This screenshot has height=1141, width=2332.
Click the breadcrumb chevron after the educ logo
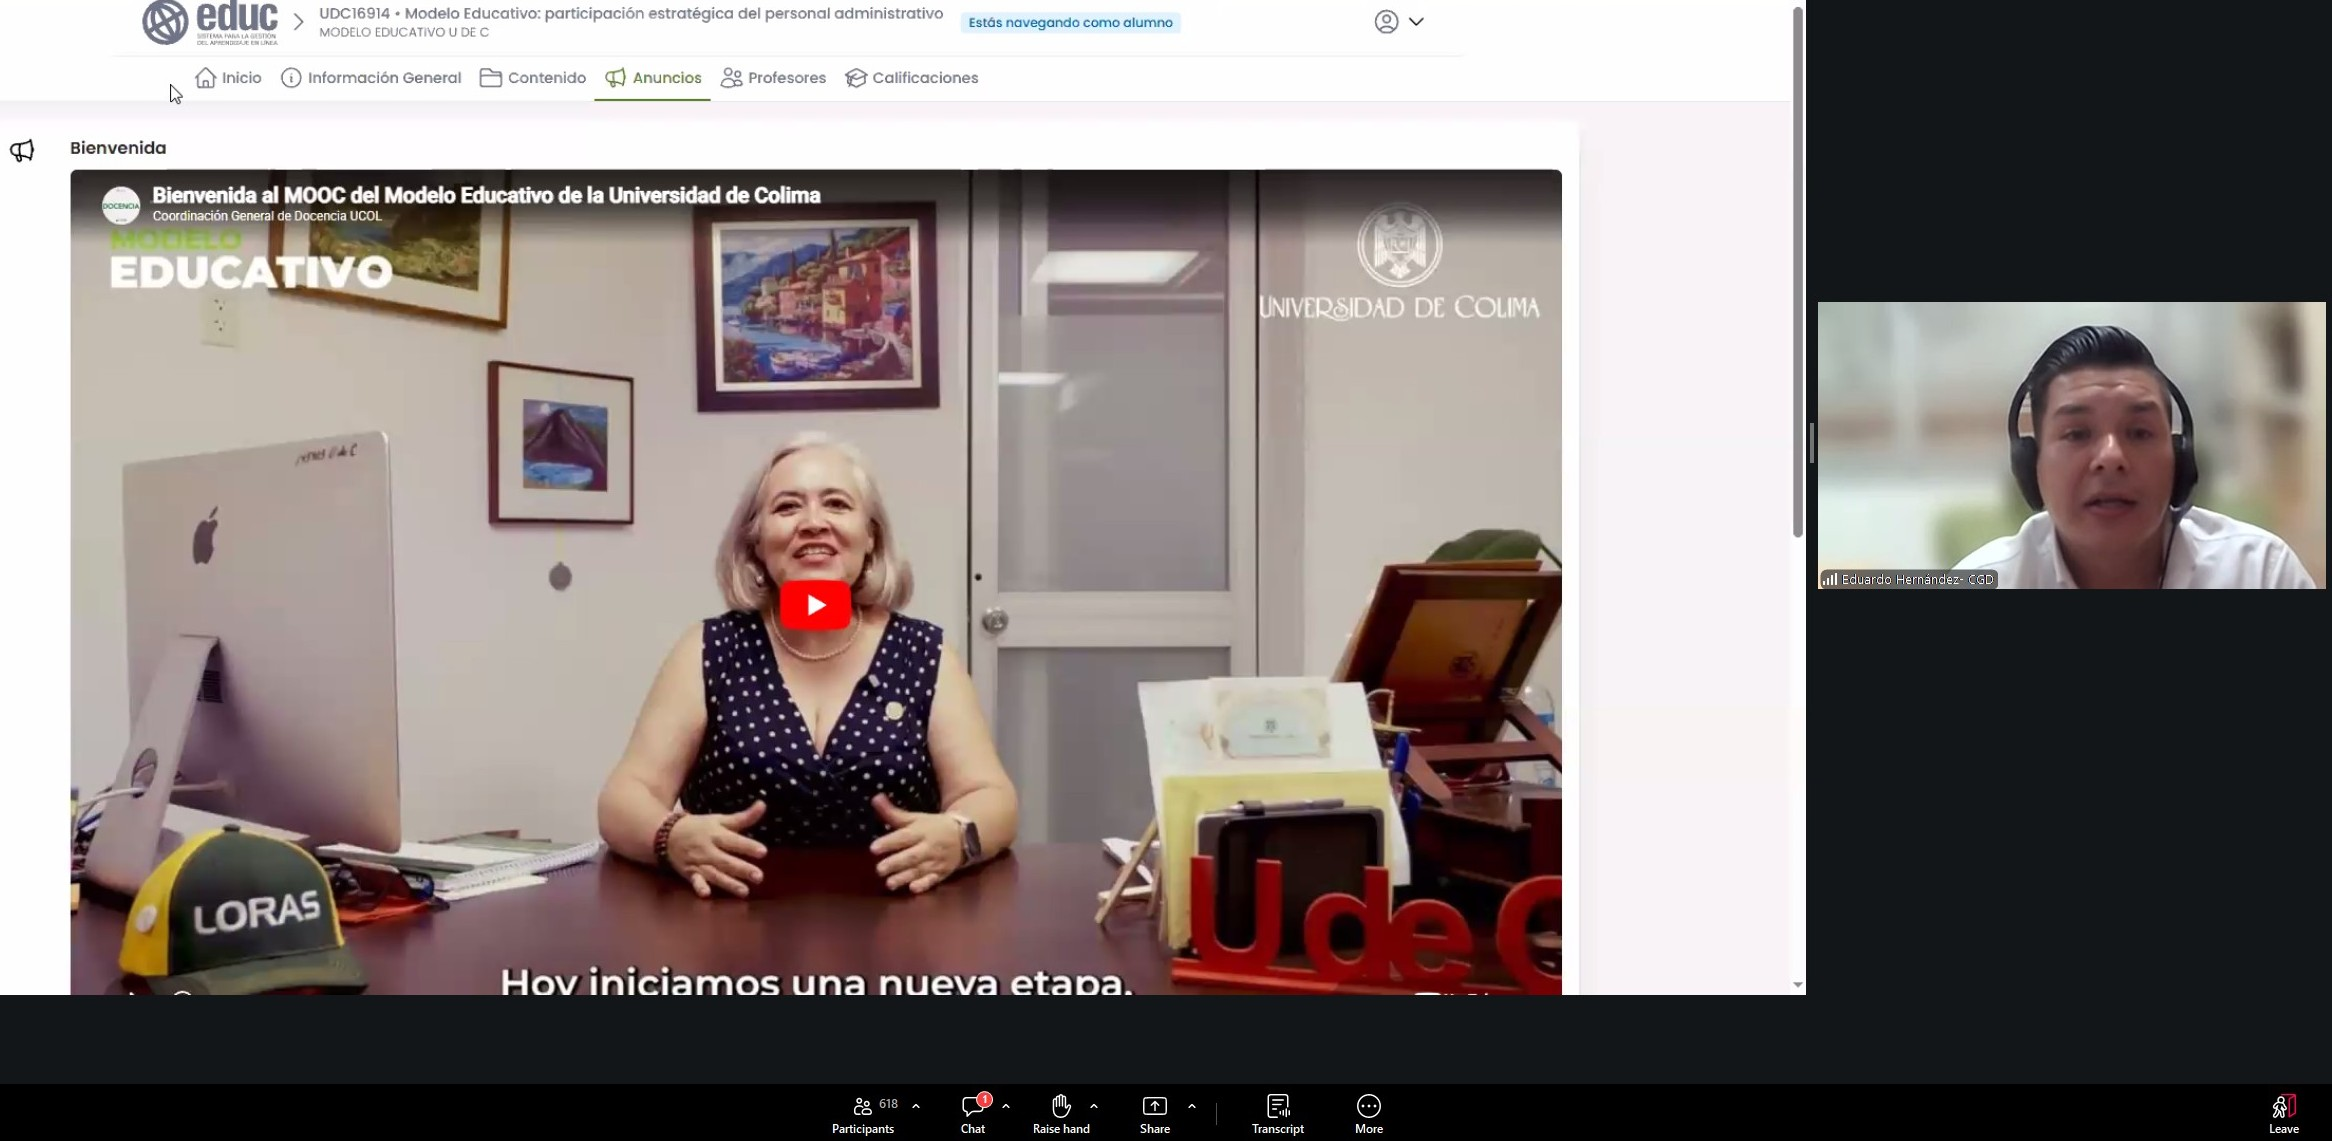[x=298, y=22]
